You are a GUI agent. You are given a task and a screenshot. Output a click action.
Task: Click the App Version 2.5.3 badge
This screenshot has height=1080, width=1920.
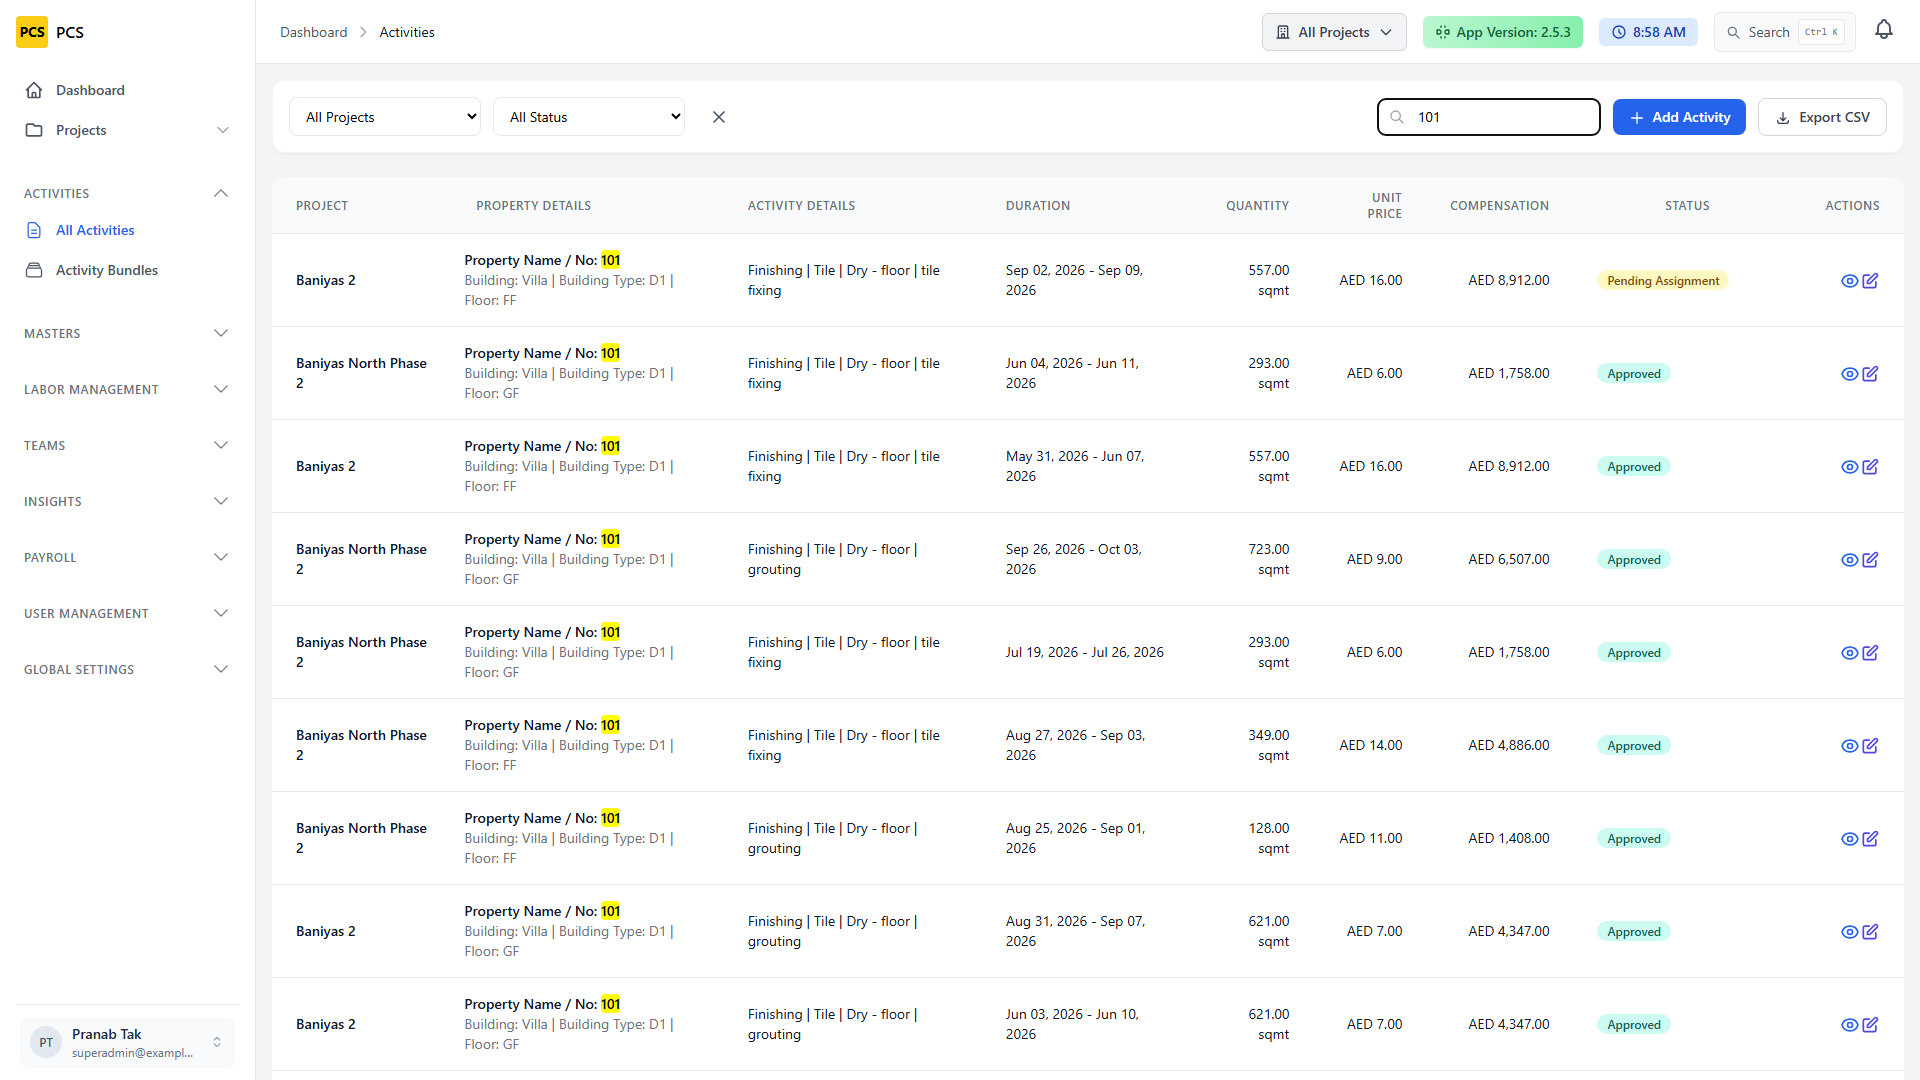[1503, 32]
